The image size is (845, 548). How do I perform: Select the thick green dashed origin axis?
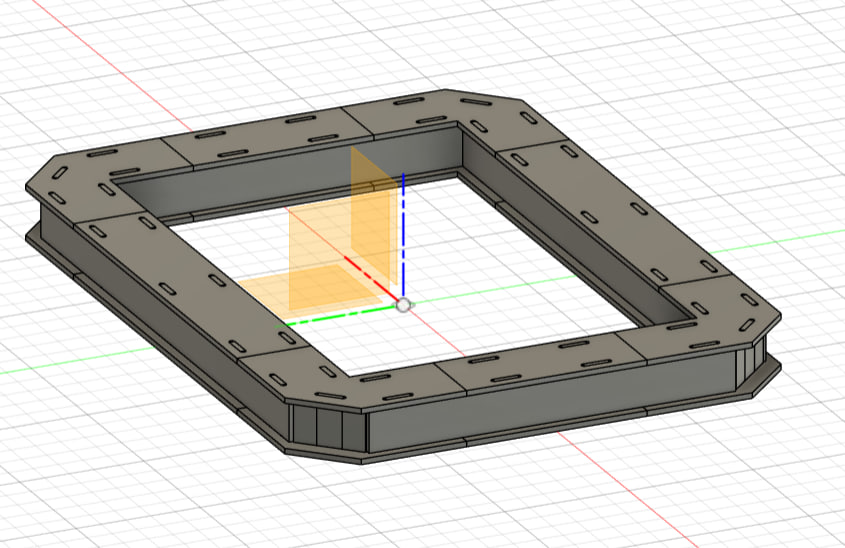336,316
